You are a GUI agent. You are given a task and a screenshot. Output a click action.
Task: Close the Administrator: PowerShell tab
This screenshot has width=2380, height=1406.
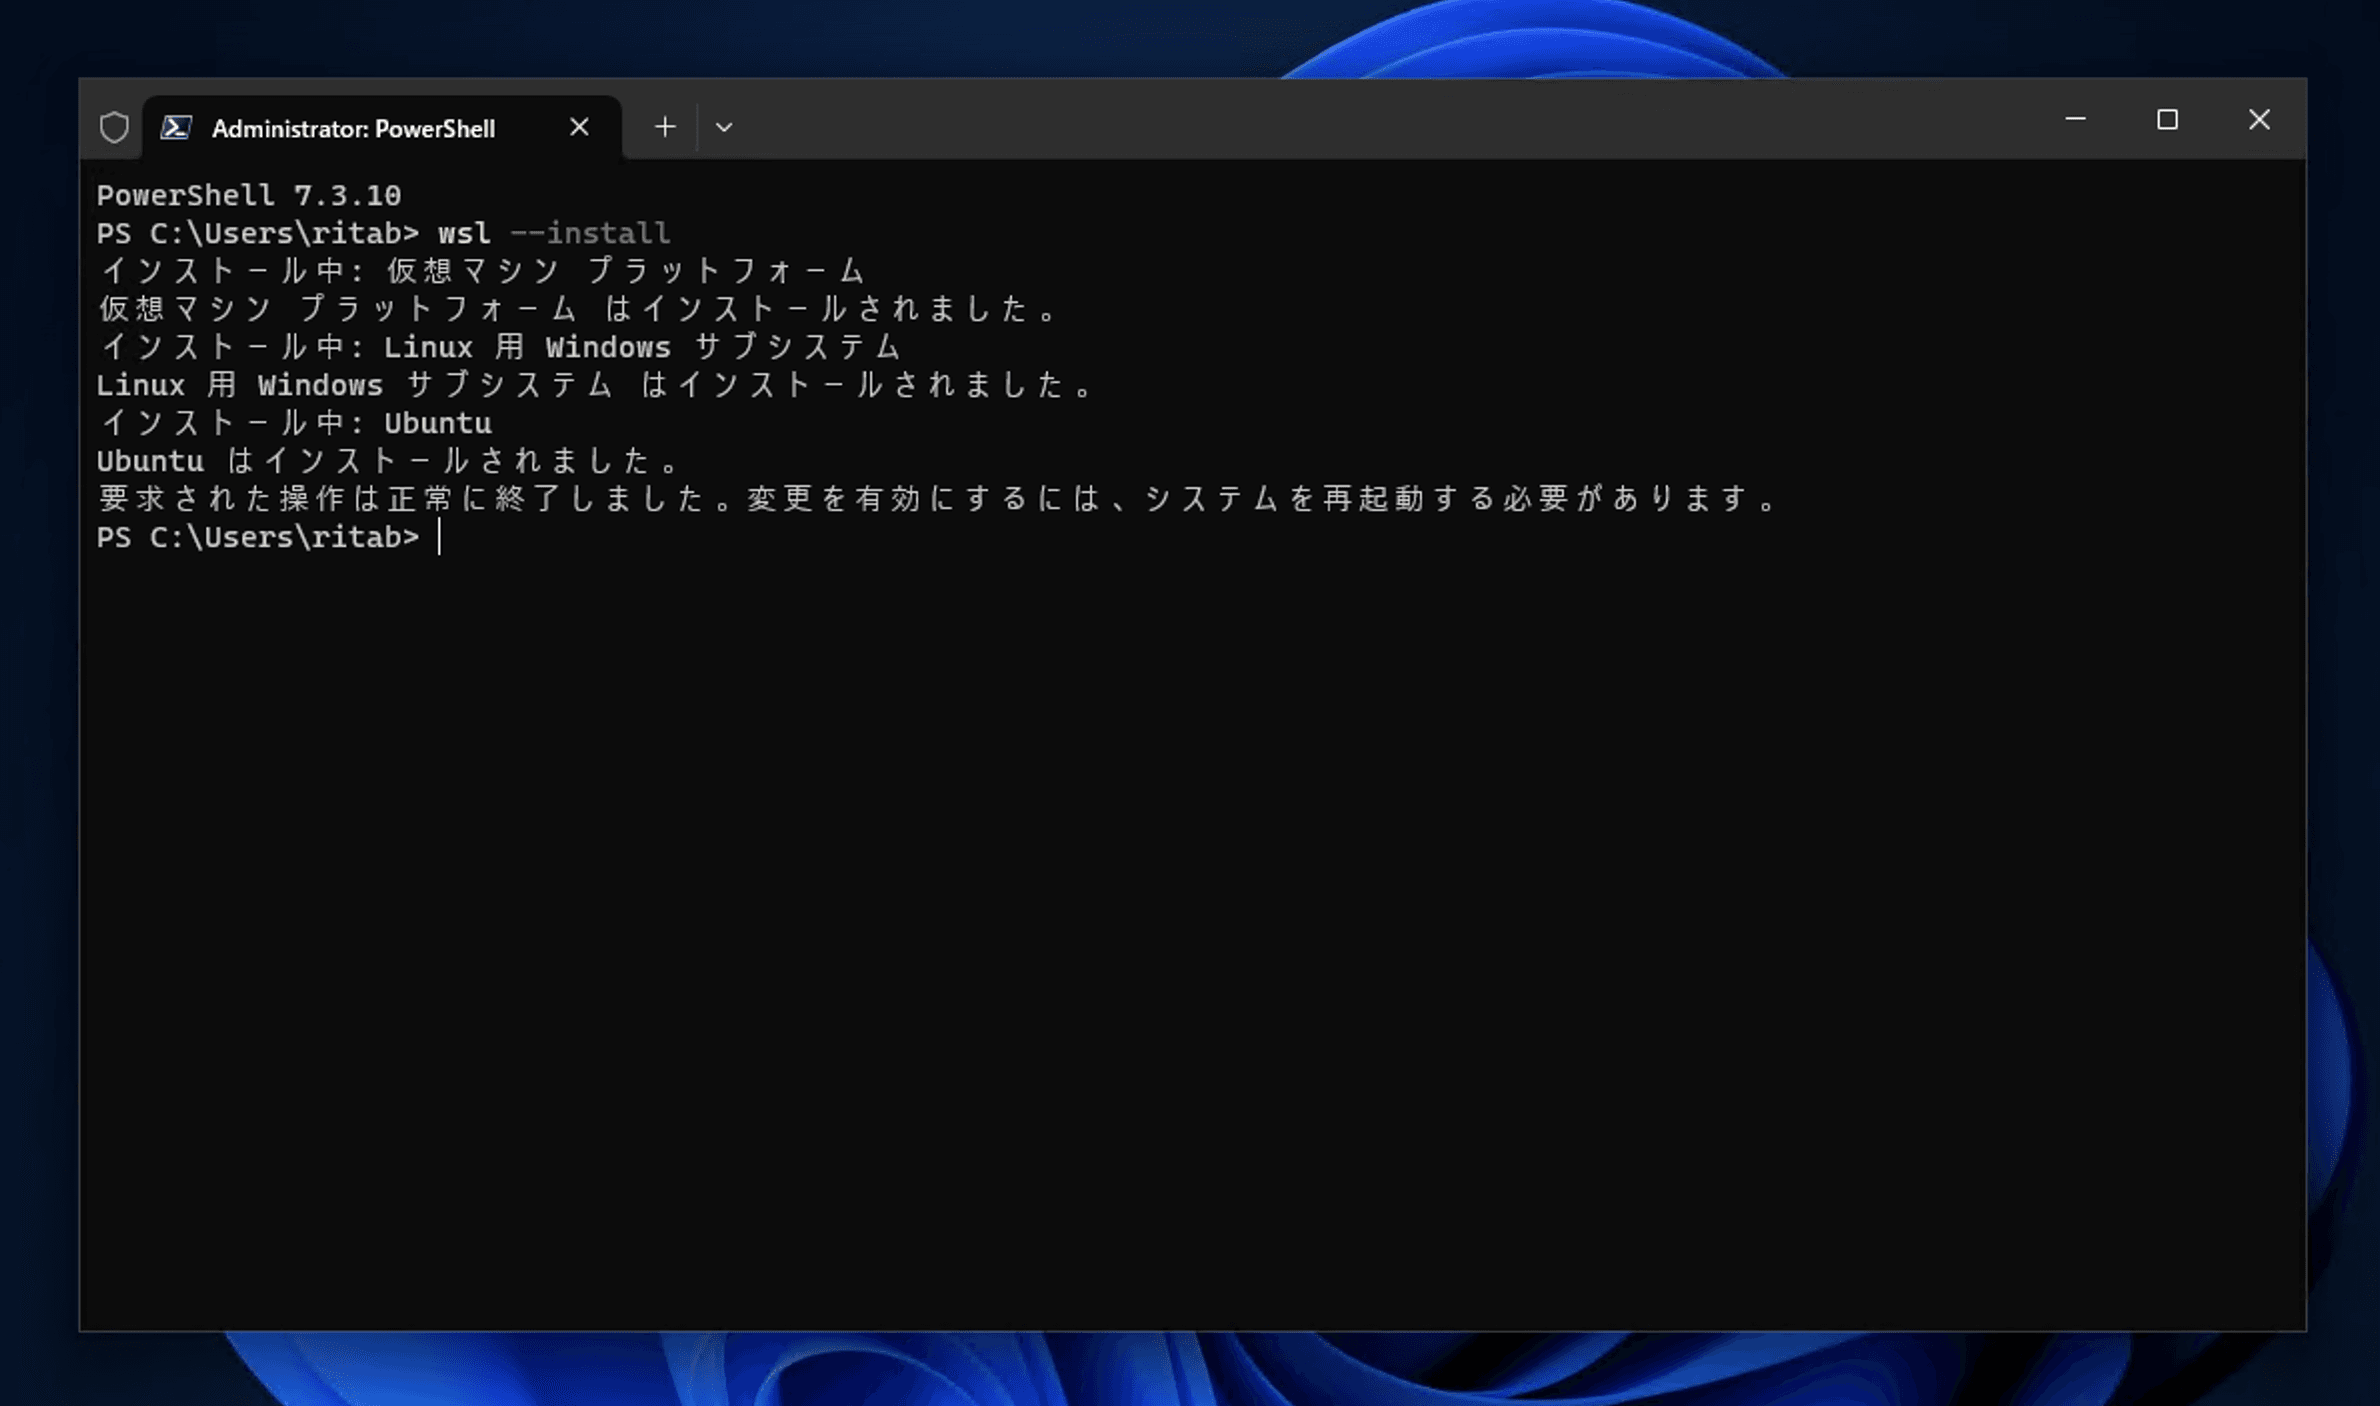click(x=579, y=127)
